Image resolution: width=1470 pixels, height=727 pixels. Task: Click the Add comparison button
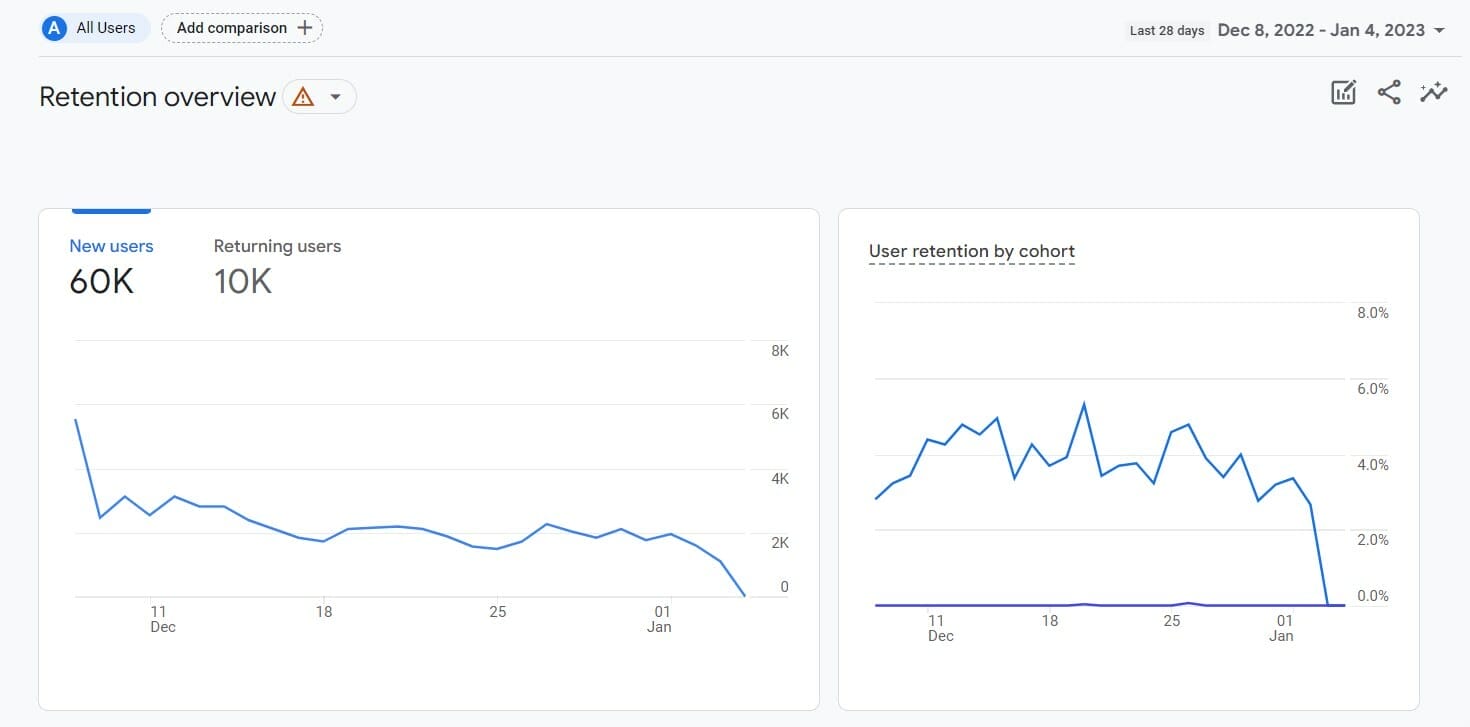pyautogui.click(x=241, y=27)
